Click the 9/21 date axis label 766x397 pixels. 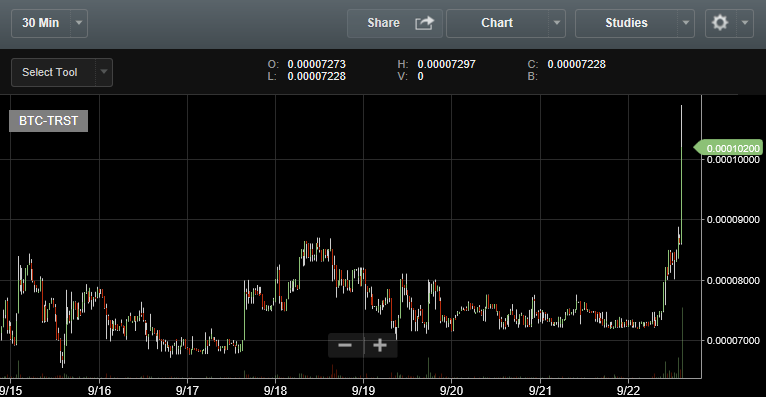pyautogui.click(x=540, y=391)
